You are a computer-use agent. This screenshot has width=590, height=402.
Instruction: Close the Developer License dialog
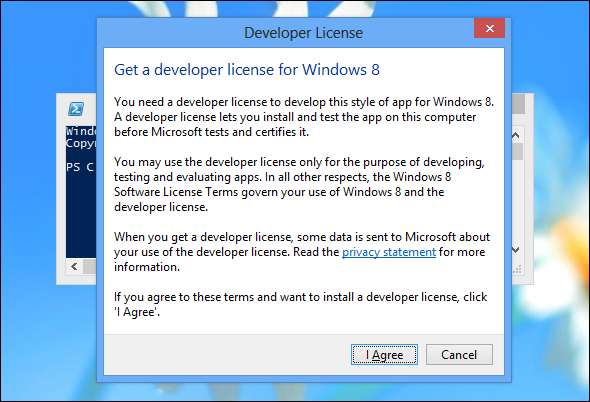pyautogui.click(x=489, y=28)
